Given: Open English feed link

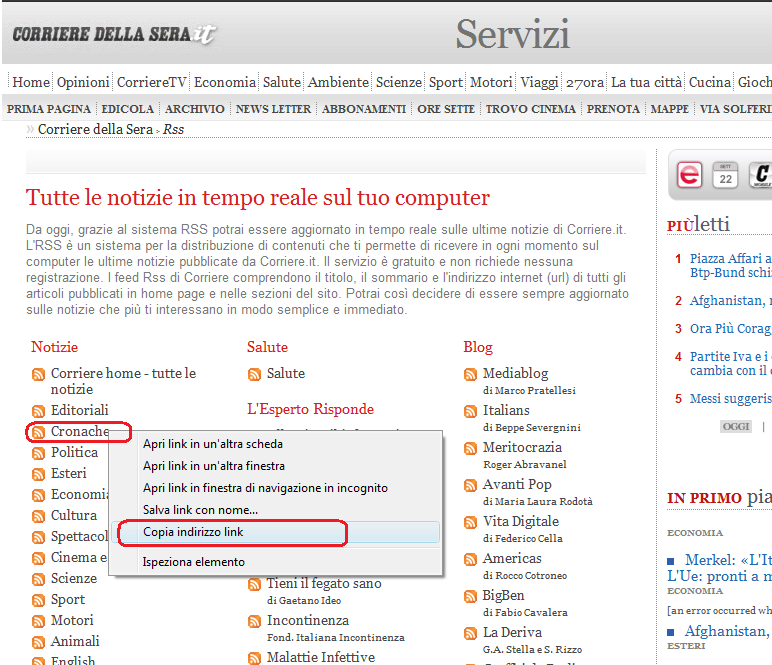Looking at the screenshot, I should (73, 661).
